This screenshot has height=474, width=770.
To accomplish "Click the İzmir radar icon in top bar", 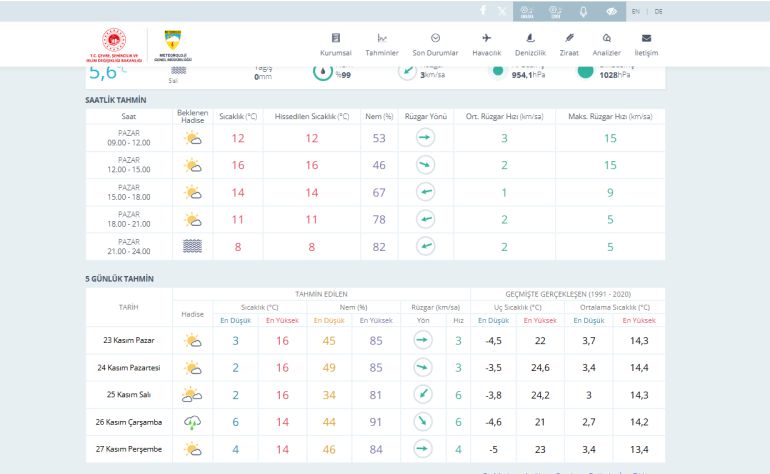I will coord(555,11).
